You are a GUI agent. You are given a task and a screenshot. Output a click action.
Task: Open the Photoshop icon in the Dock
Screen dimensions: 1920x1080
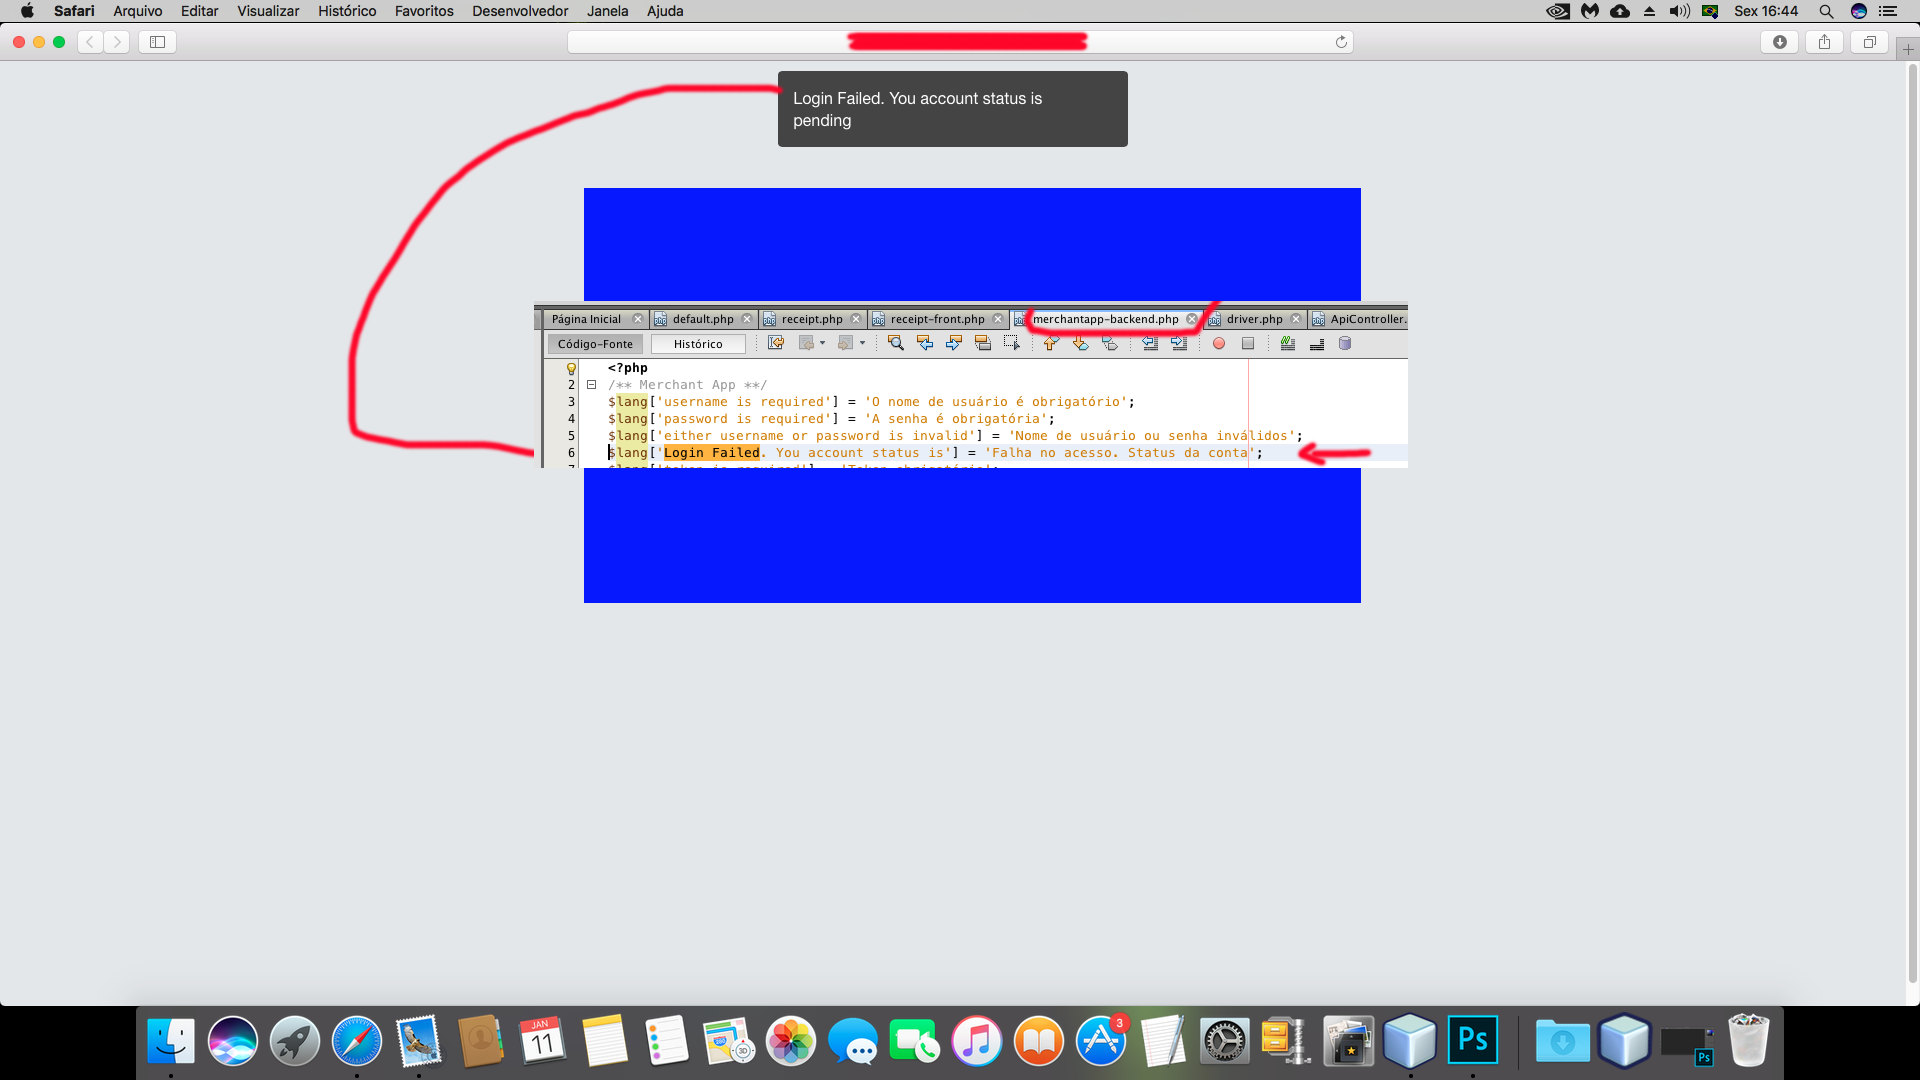click(x=1473, y=1041)
